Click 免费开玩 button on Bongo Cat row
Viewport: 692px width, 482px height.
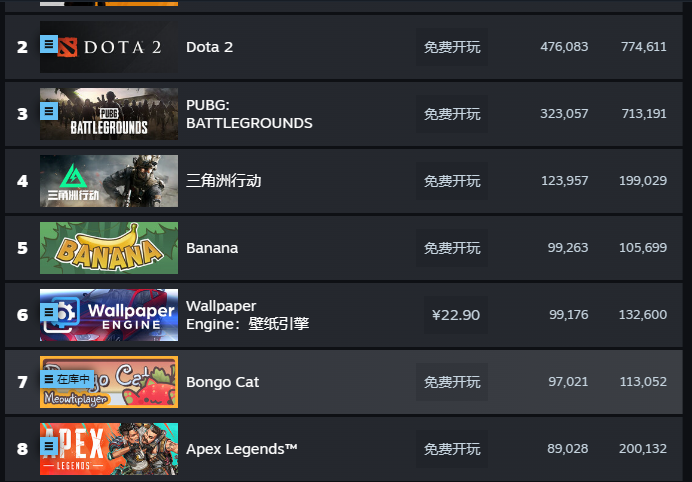click(452, 382)
